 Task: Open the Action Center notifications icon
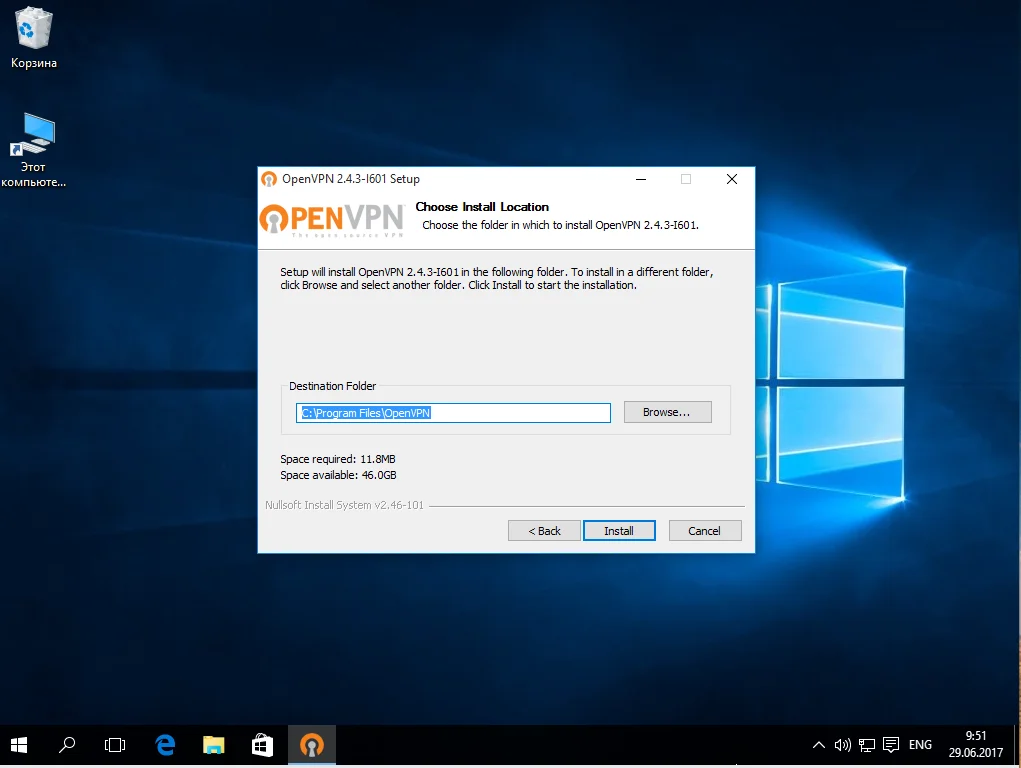pos(891,745)
